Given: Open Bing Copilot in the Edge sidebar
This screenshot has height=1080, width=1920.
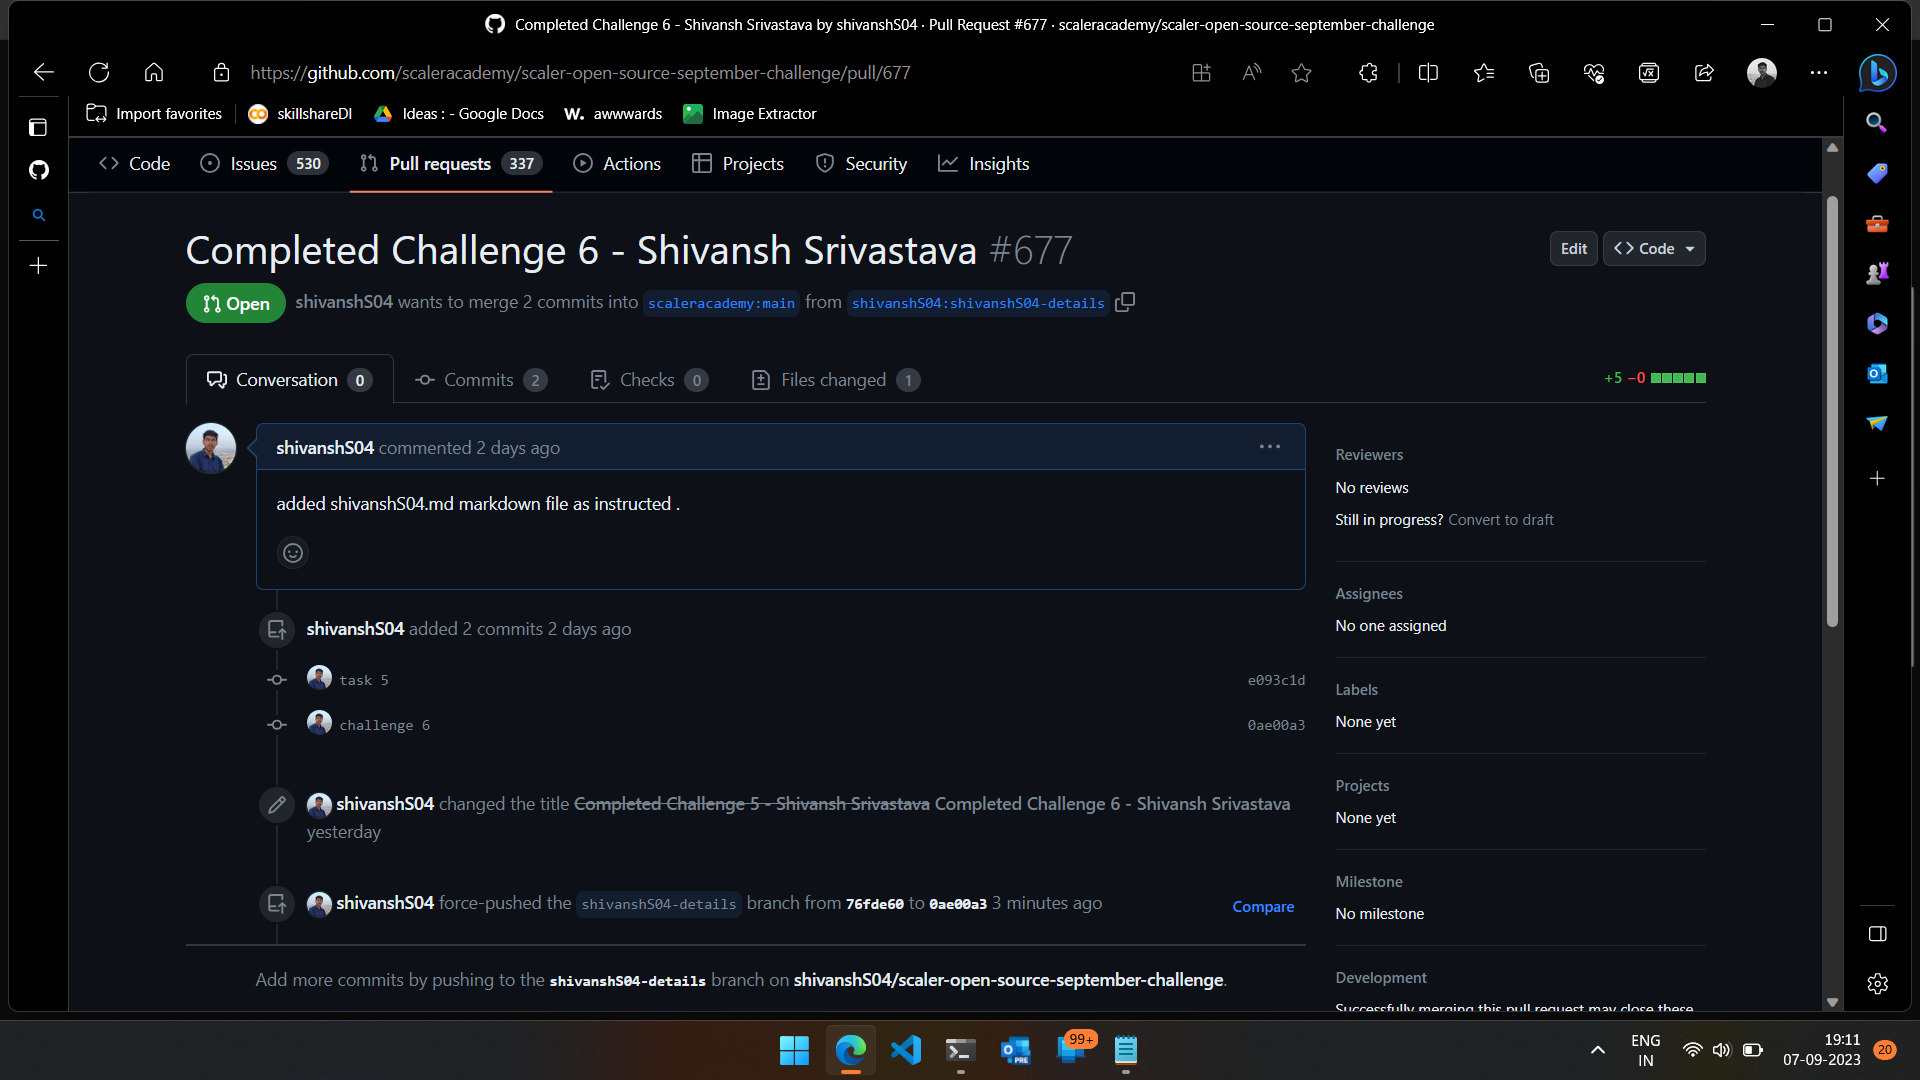Looking at the screenshot, I should (x=1877, y=72).
